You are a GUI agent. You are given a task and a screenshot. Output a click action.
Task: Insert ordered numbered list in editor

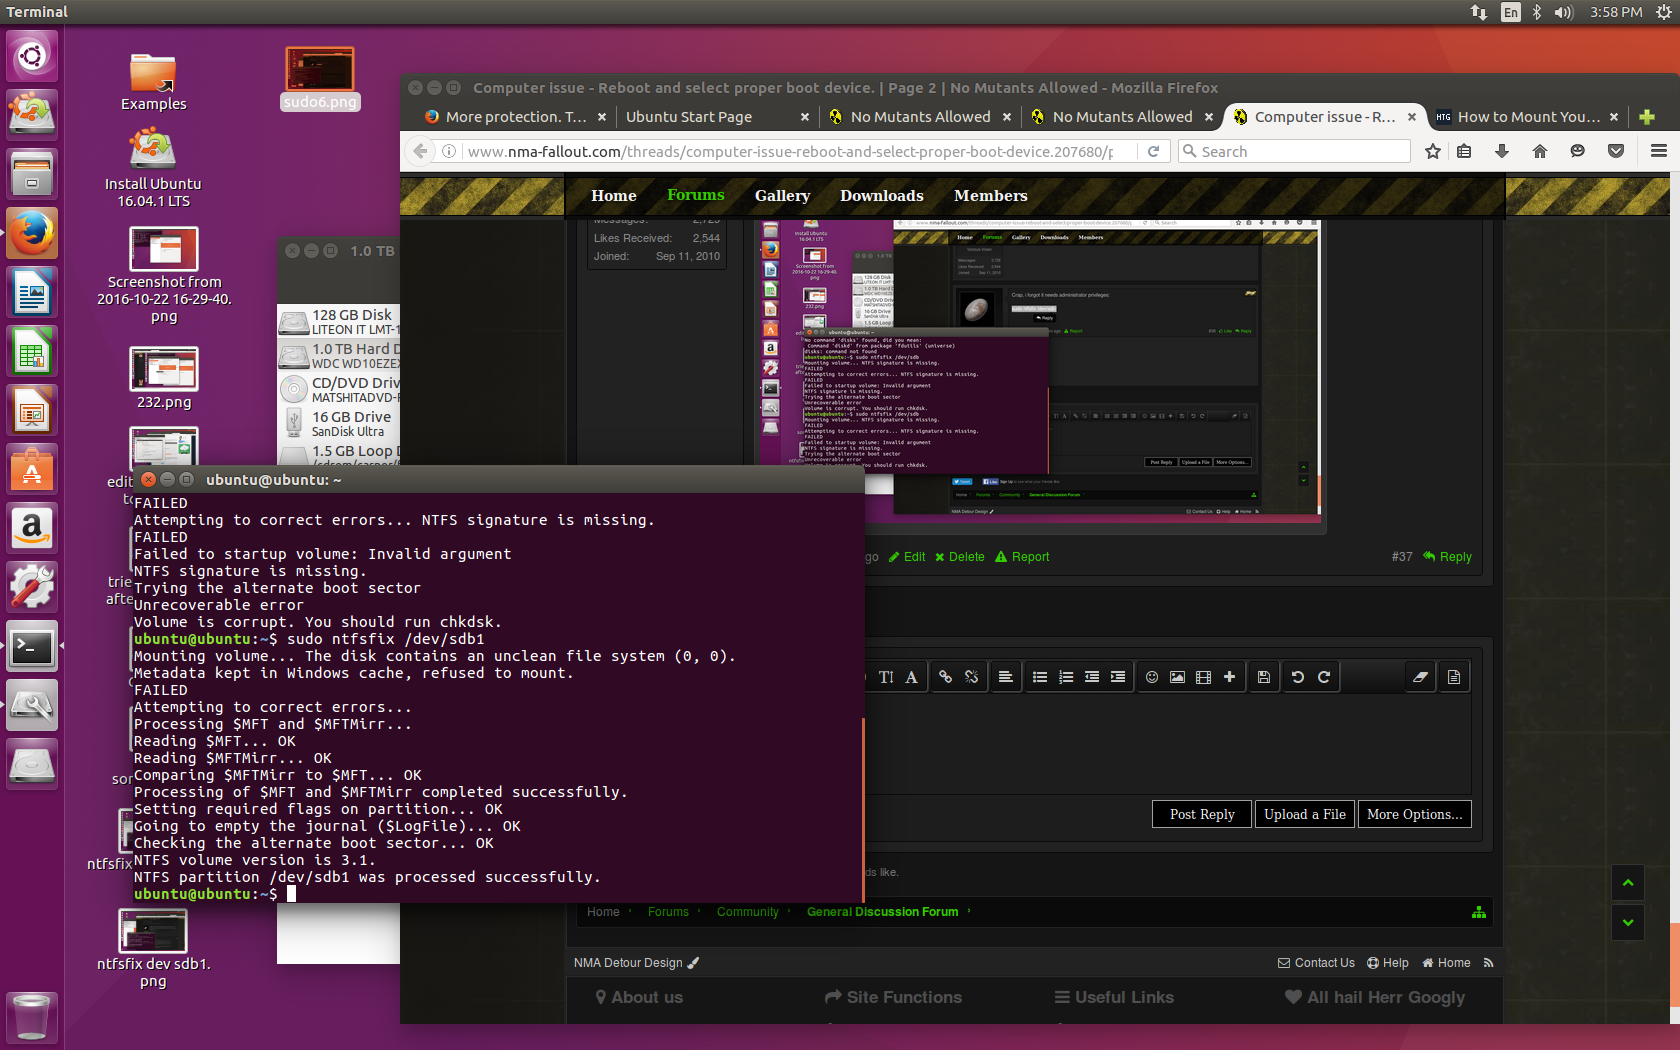tap(1066, 677)
